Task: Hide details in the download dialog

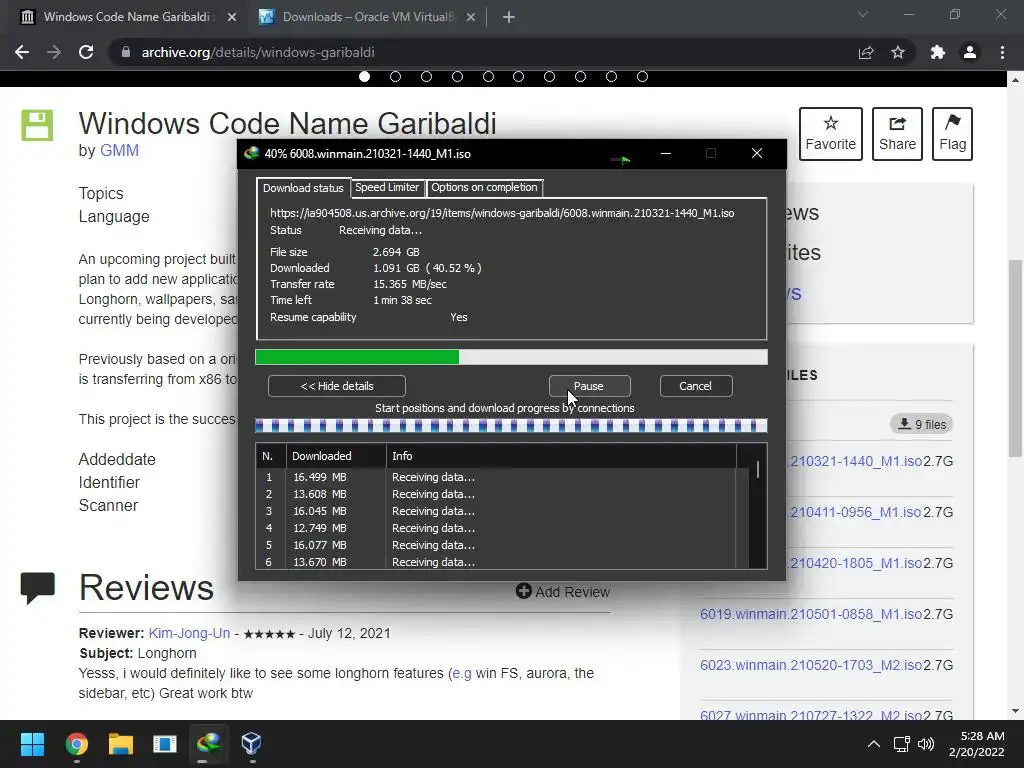Action: click(x=337, y=386)
